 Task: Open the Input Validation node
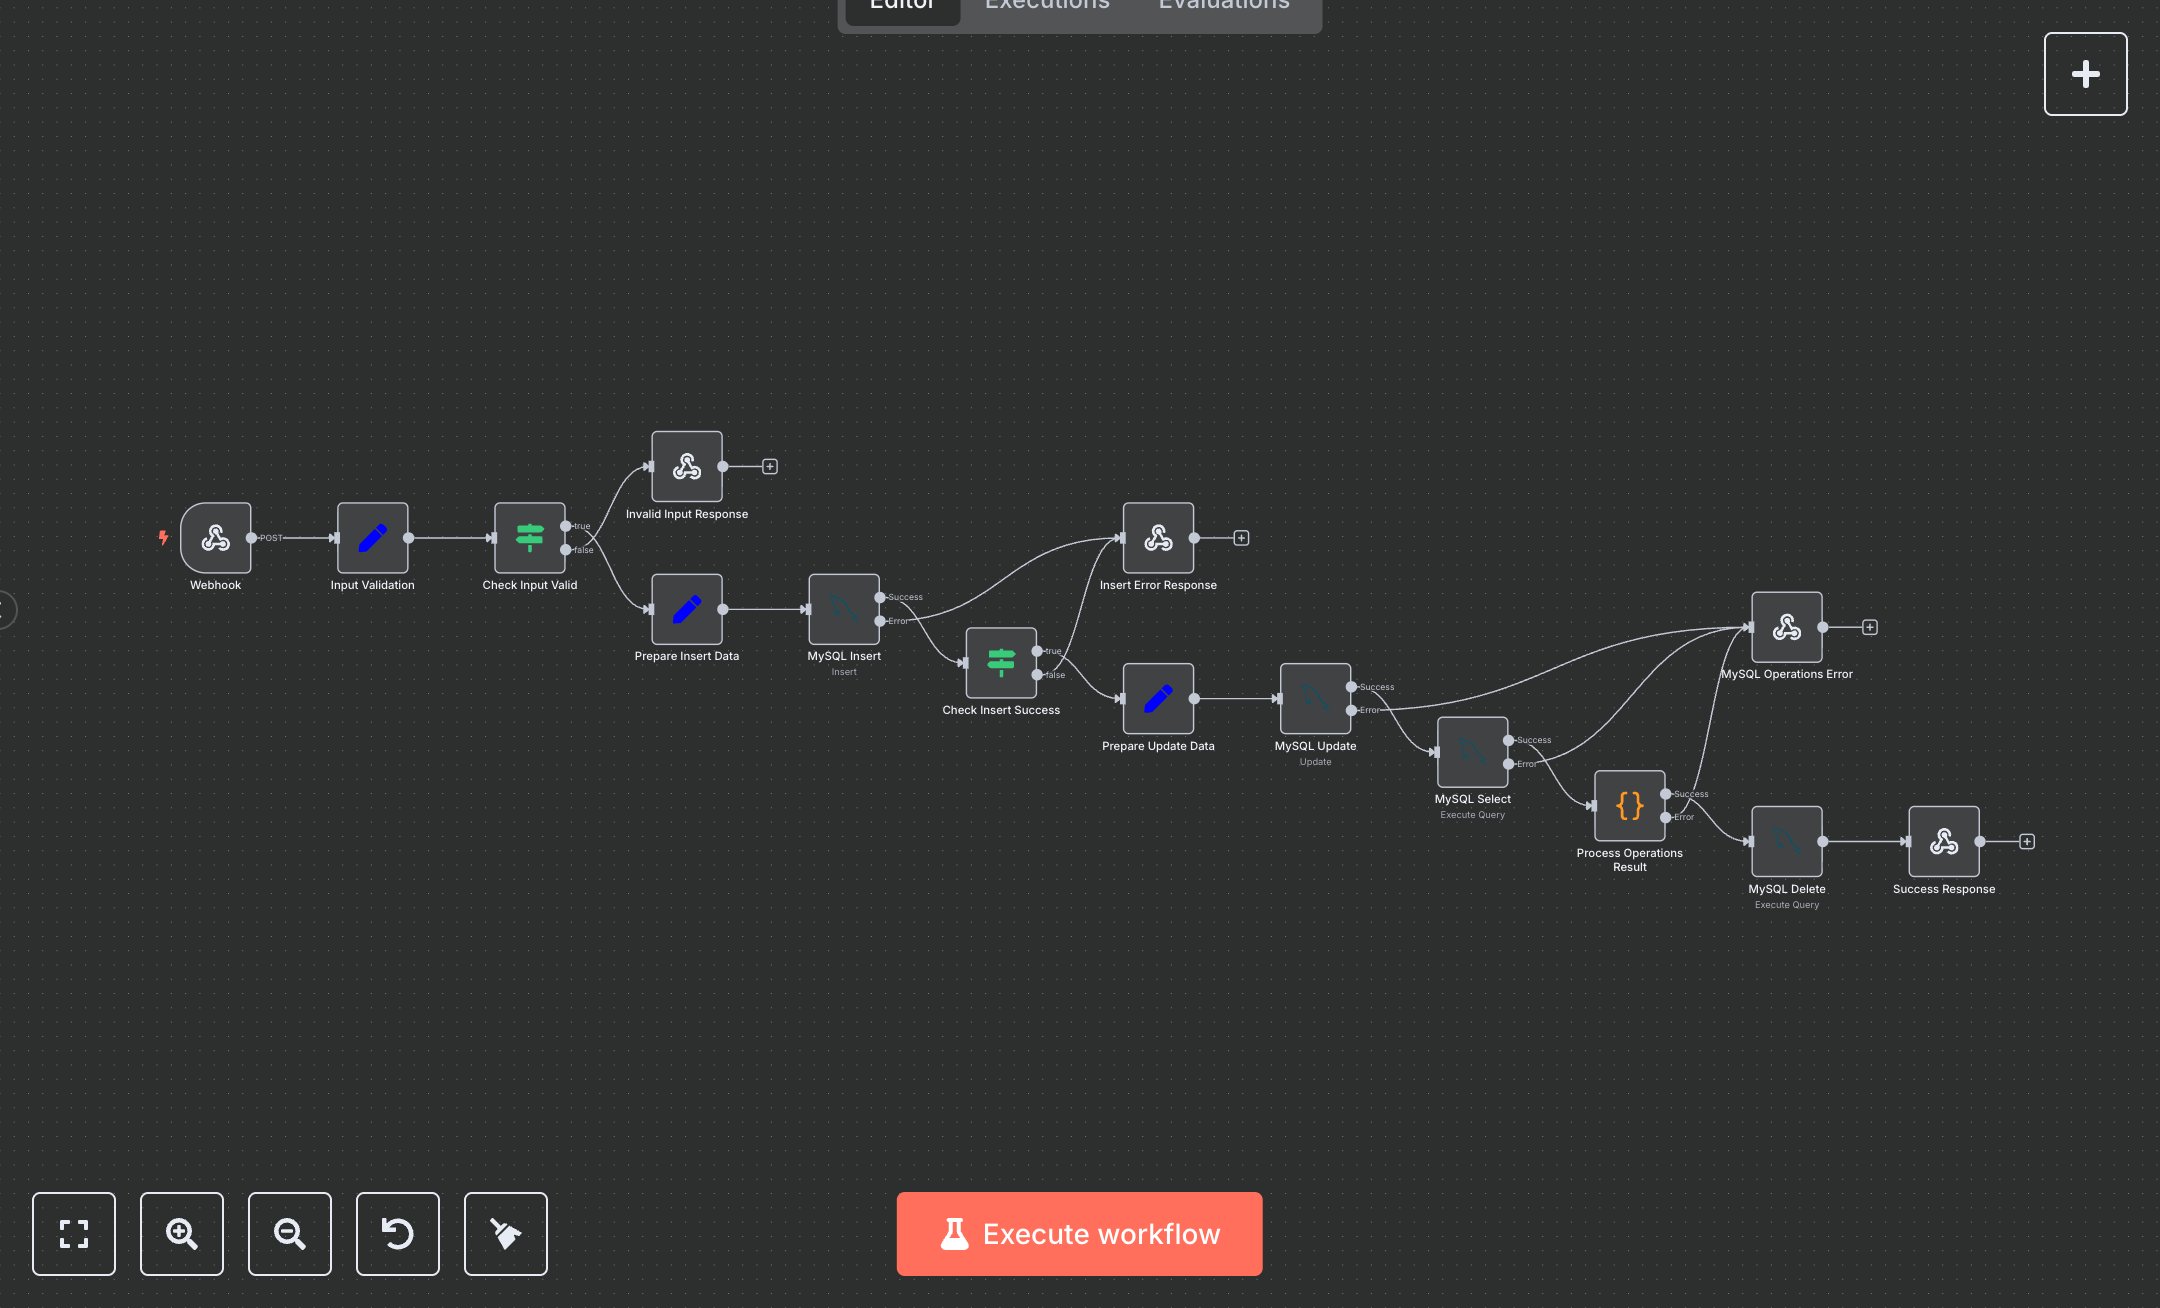(372, 538)
